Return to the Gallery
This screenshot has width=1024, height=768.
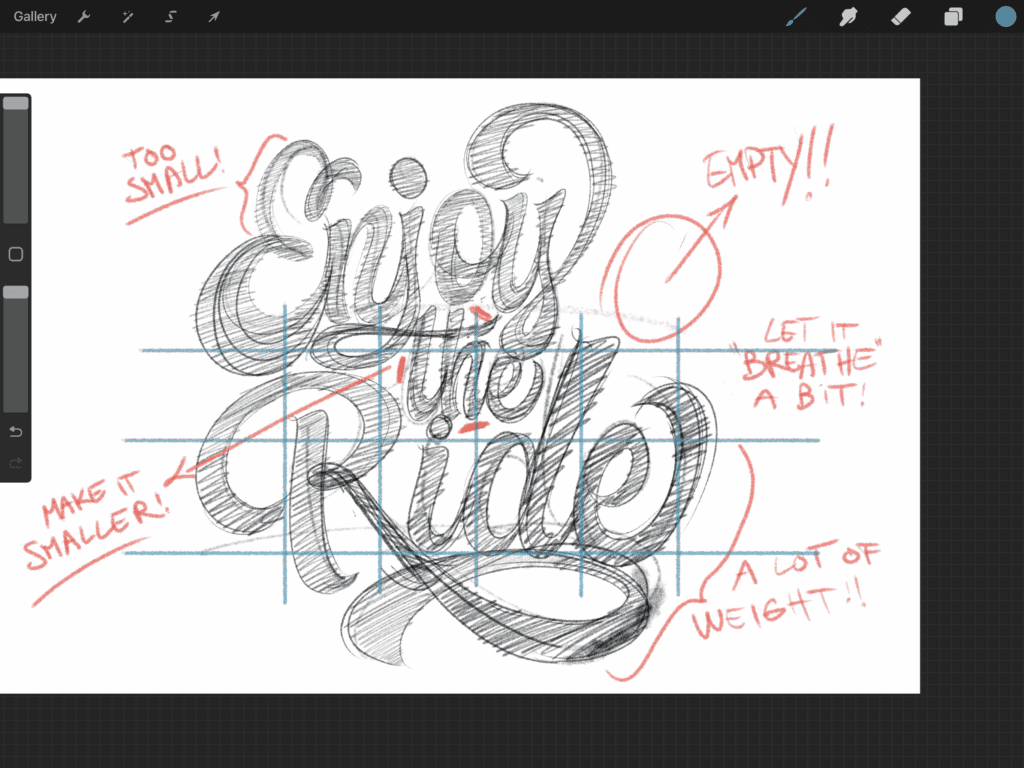tap(34, 16)
